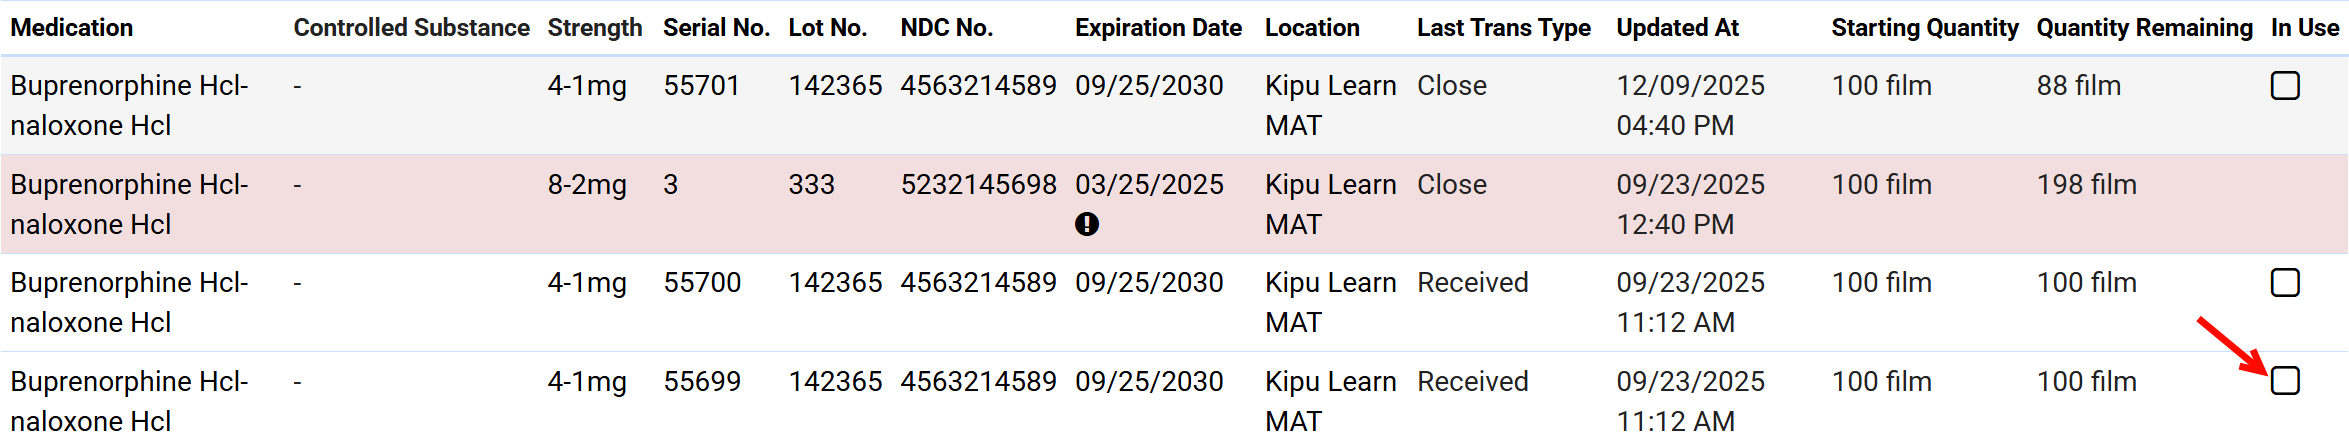Click the expired warning icon under 03/25/2025
Image resolution: width=2349 pixels, height=442 pixels.
click(x=1086, y=225)
